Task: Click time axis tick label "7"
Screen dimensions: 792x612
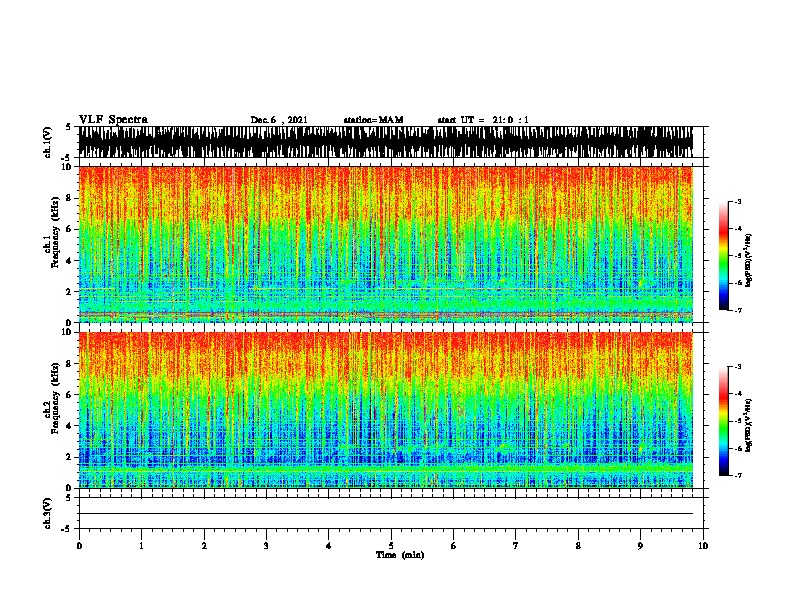Action: (516, 546)
